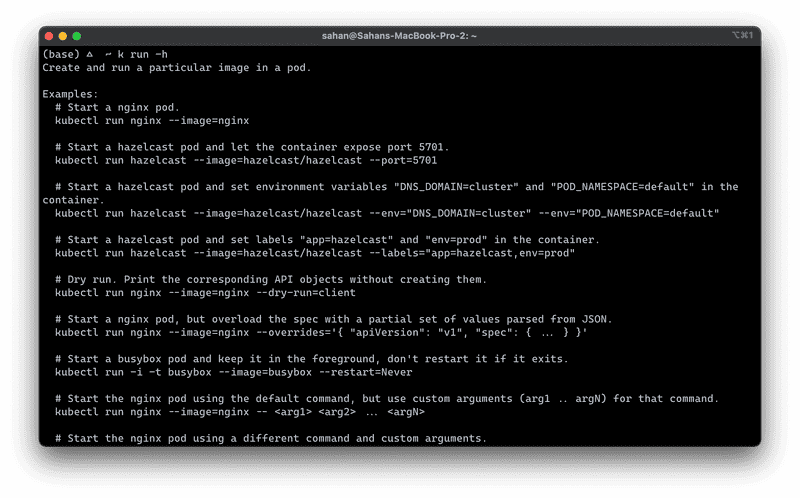Screen dimensions: 800x498
Task: Minimize the terminal with the yellow button
Action: pos(63,36)
